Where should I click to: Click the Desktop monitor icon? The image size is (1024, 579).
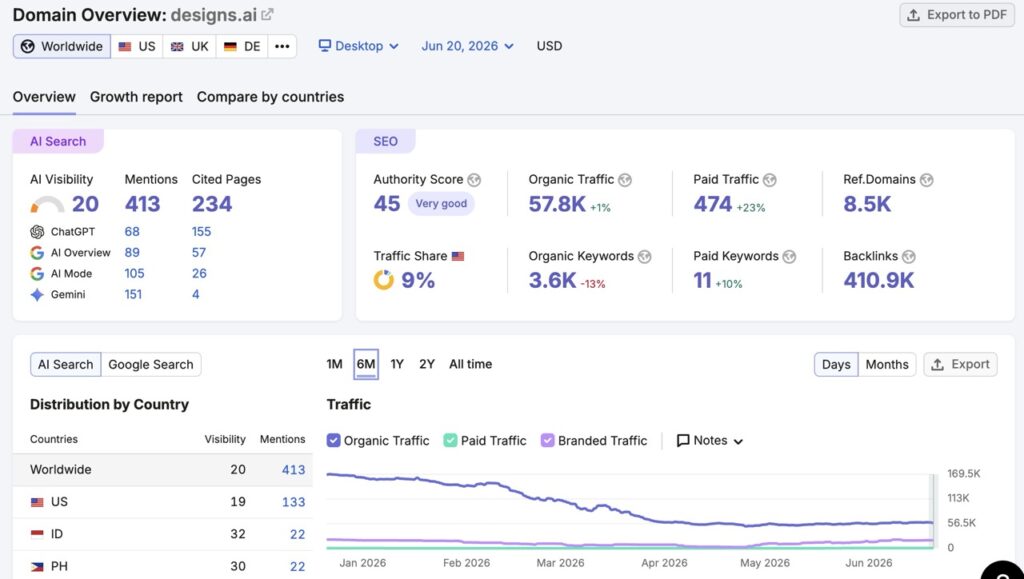click(325, 46)
